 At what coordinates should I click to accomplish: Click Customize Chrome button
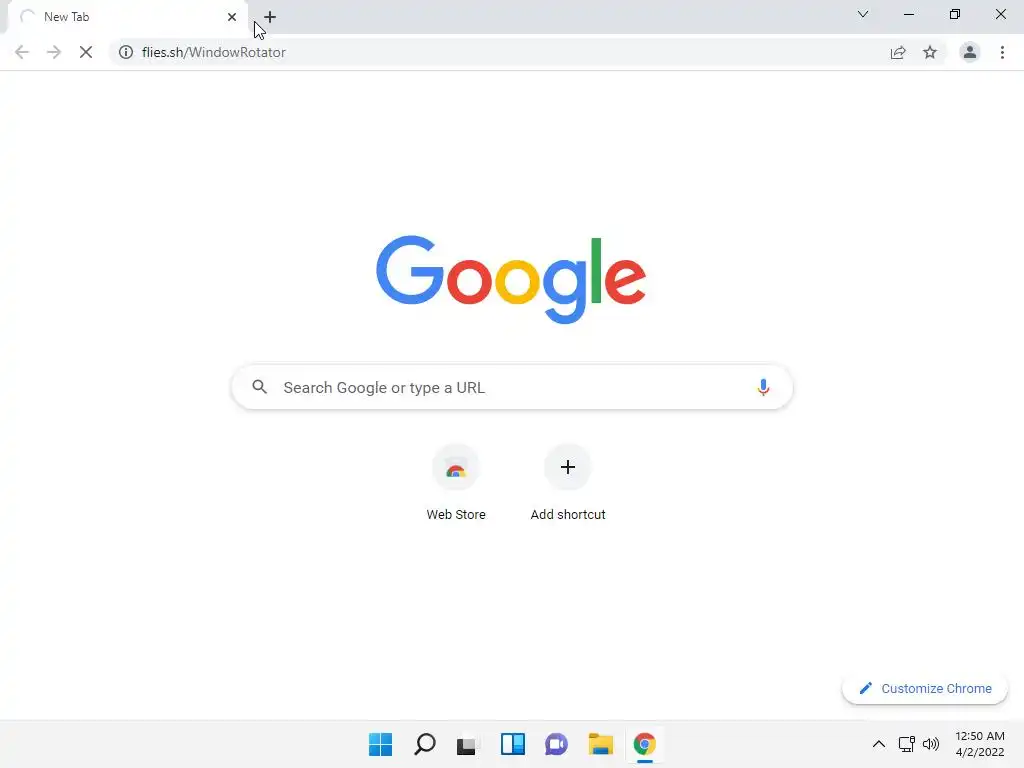(x=925, y=688)
